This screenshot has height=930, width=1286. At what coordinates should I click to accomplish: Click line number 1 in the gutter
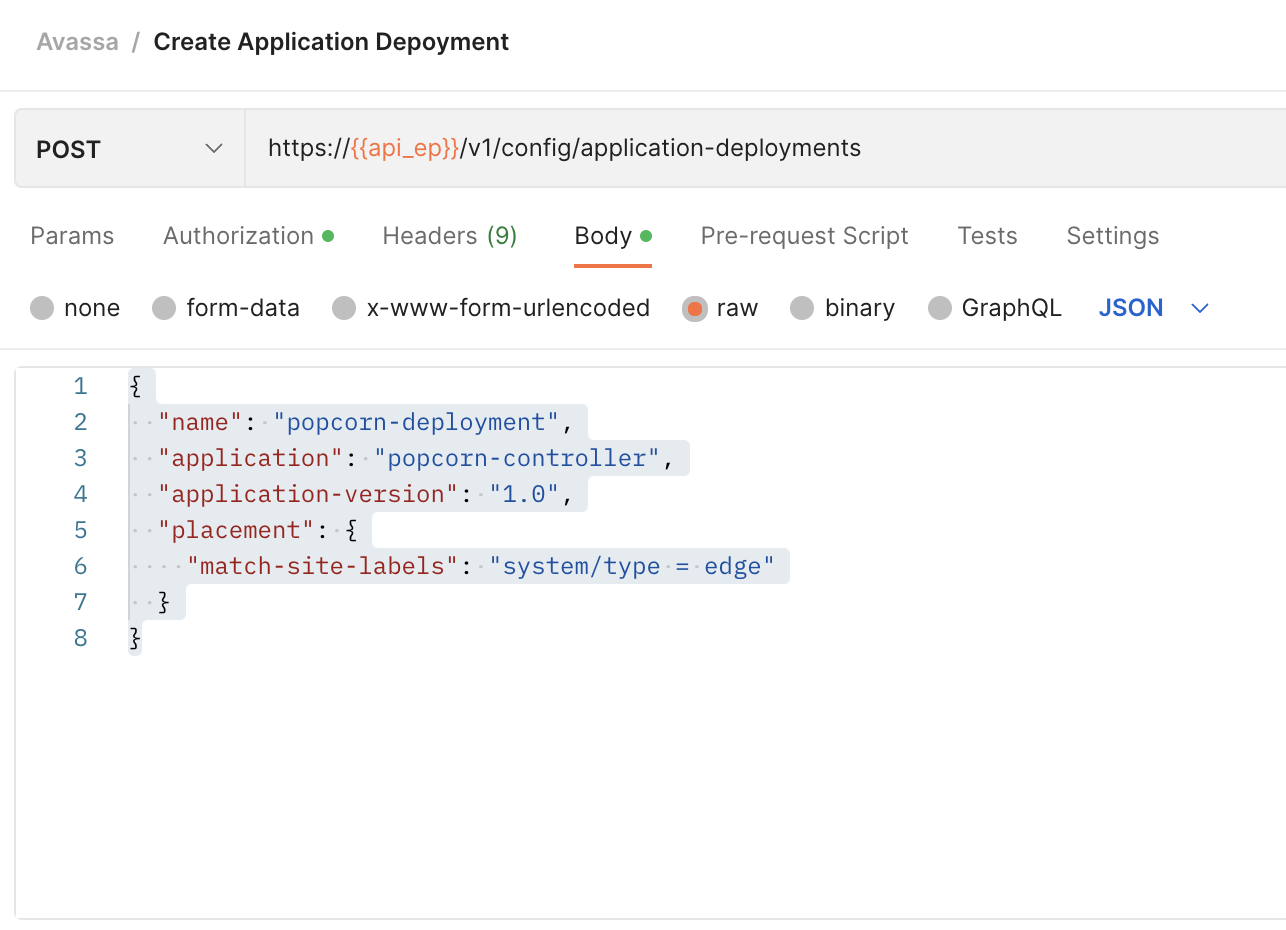click(x=80, y=386)
